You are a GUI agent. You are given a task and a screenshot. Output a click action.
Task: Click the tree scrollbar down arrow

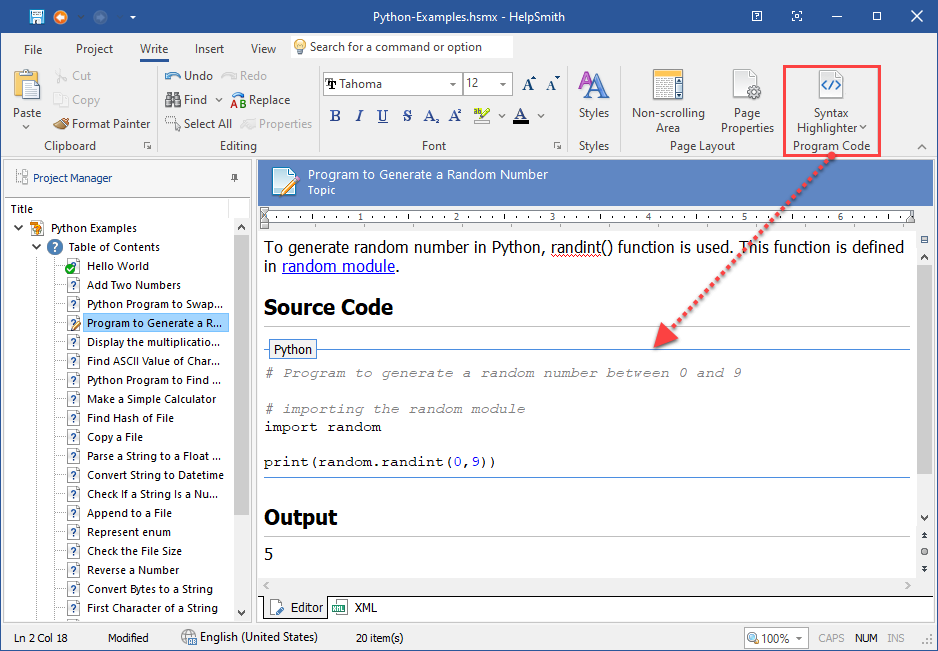tap(241, 612)
